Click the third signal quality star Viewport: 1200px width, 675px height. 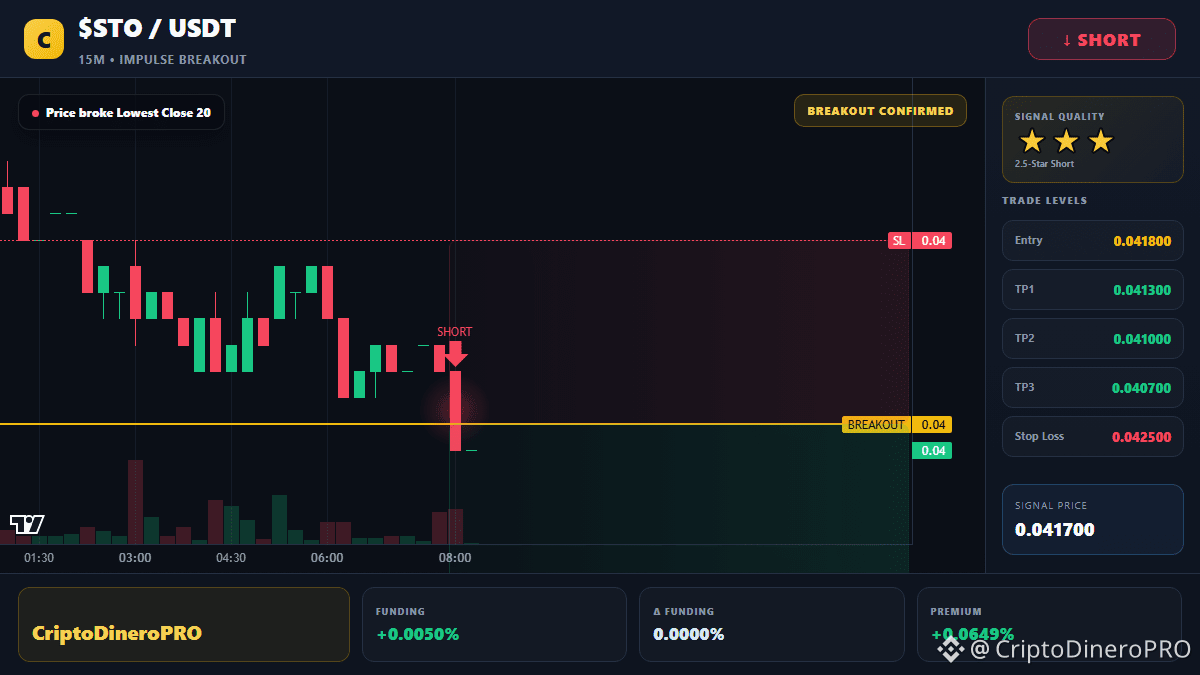1100,141
